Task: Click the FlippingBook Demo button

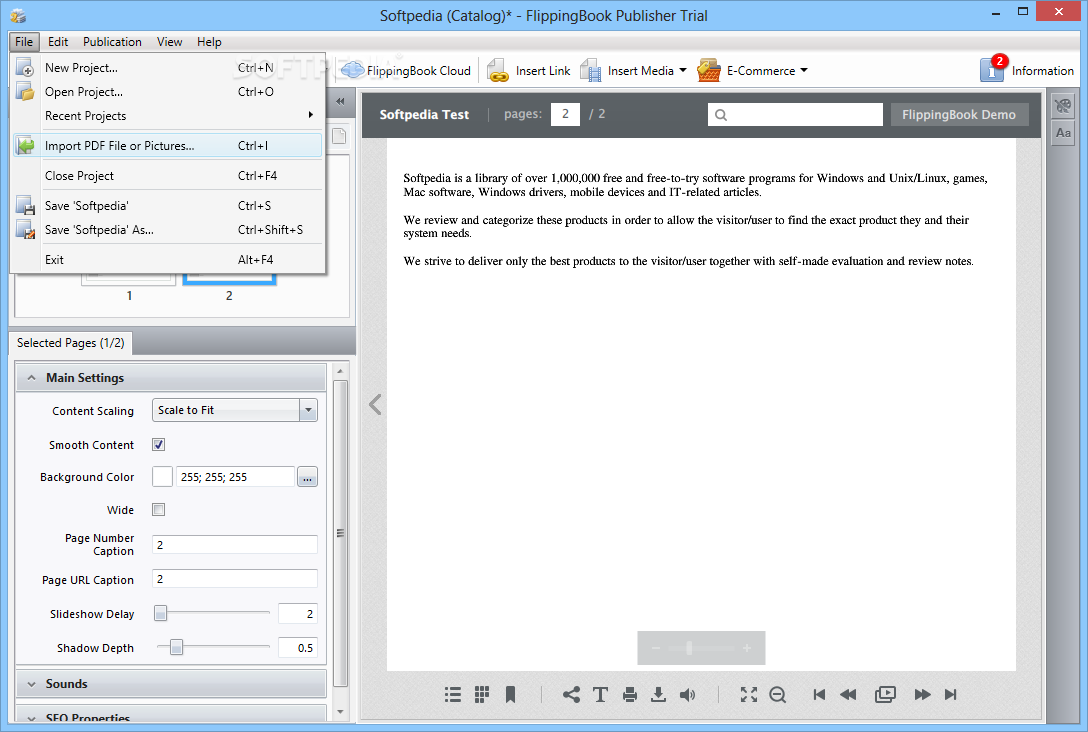Action: [x=959, y=115]
